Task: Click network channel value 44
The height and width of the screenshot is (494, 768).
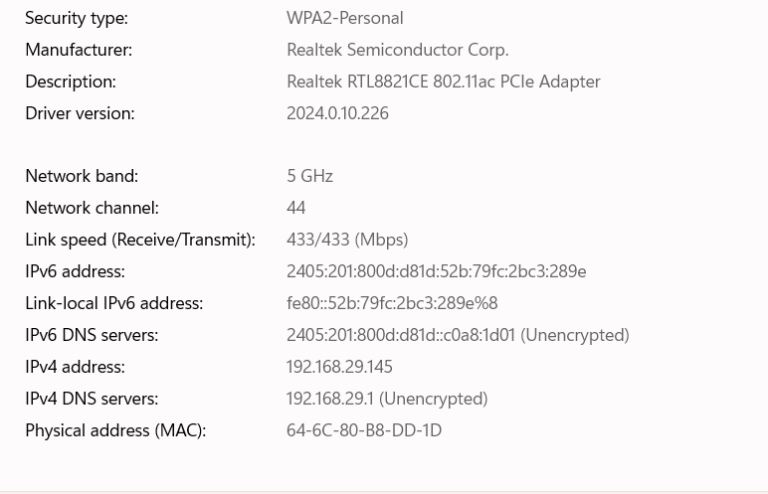Action: [296, 208]
